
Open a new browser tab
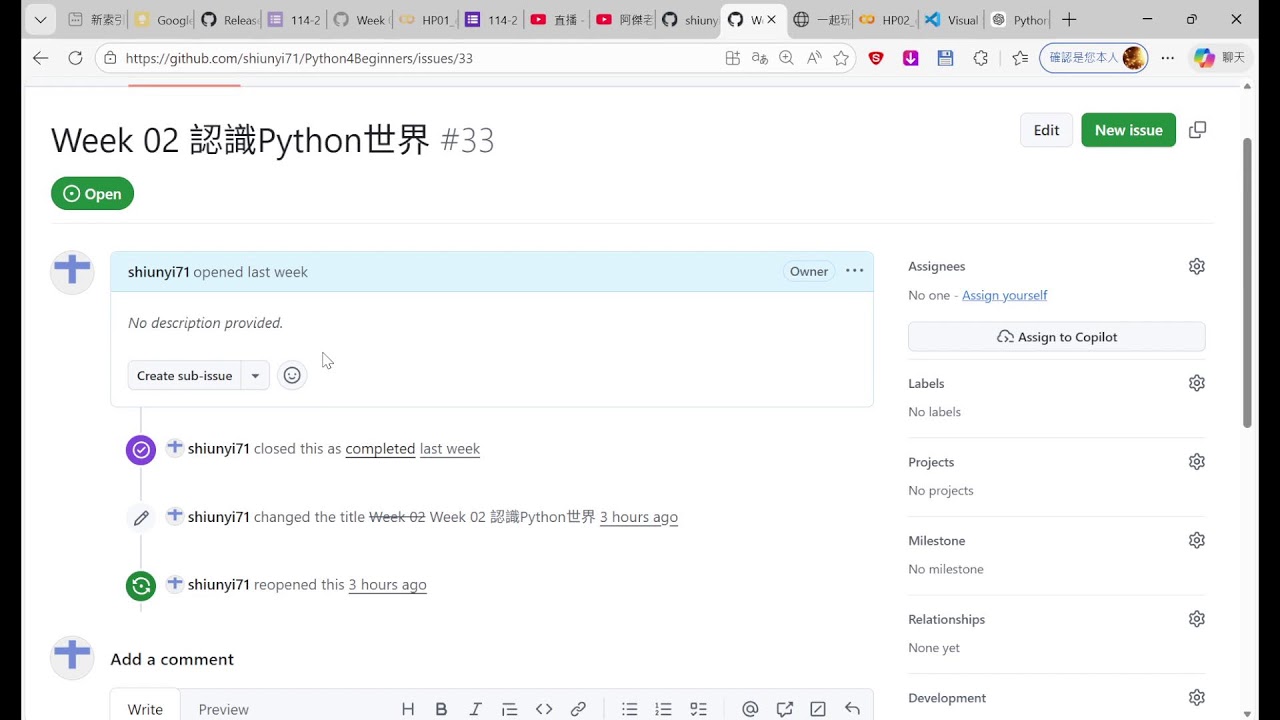[x=1069, y=19]
